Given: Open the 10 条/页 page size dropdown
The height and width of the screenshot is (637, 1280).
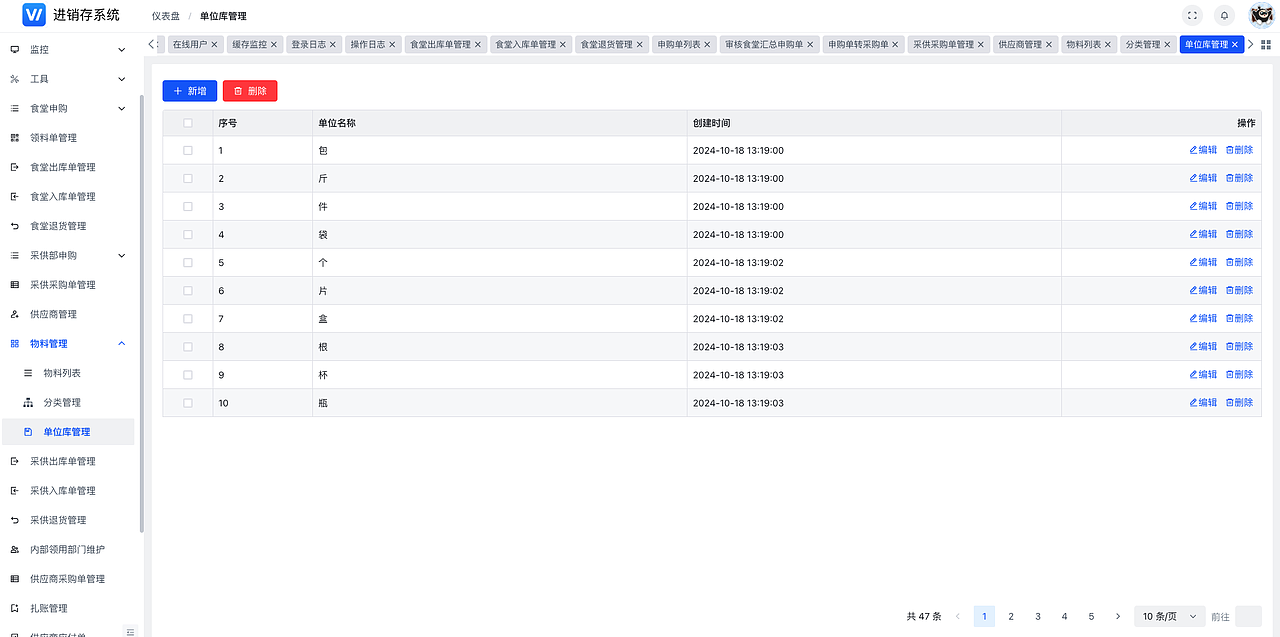Looking at the screenshot, I should tap(1169, 616).
